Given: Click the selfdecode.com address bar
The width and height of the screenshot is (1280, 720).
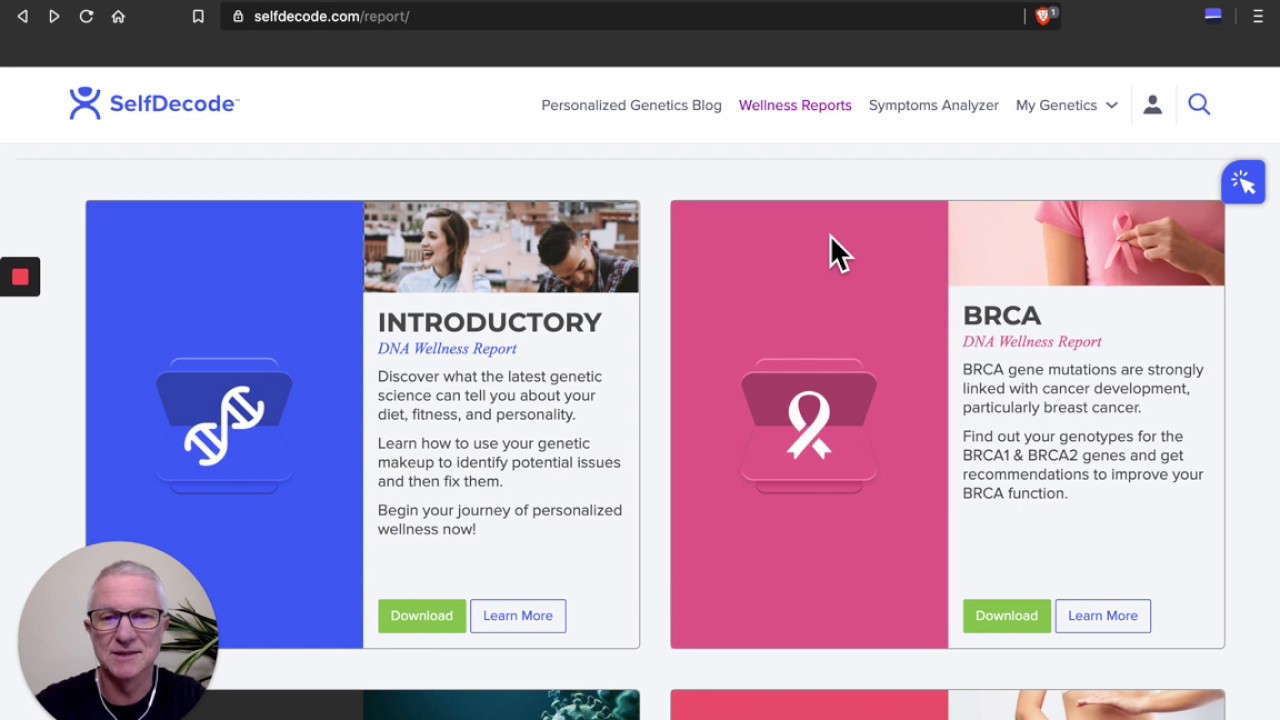Looking at the screenshot, I should pos(620,16).
